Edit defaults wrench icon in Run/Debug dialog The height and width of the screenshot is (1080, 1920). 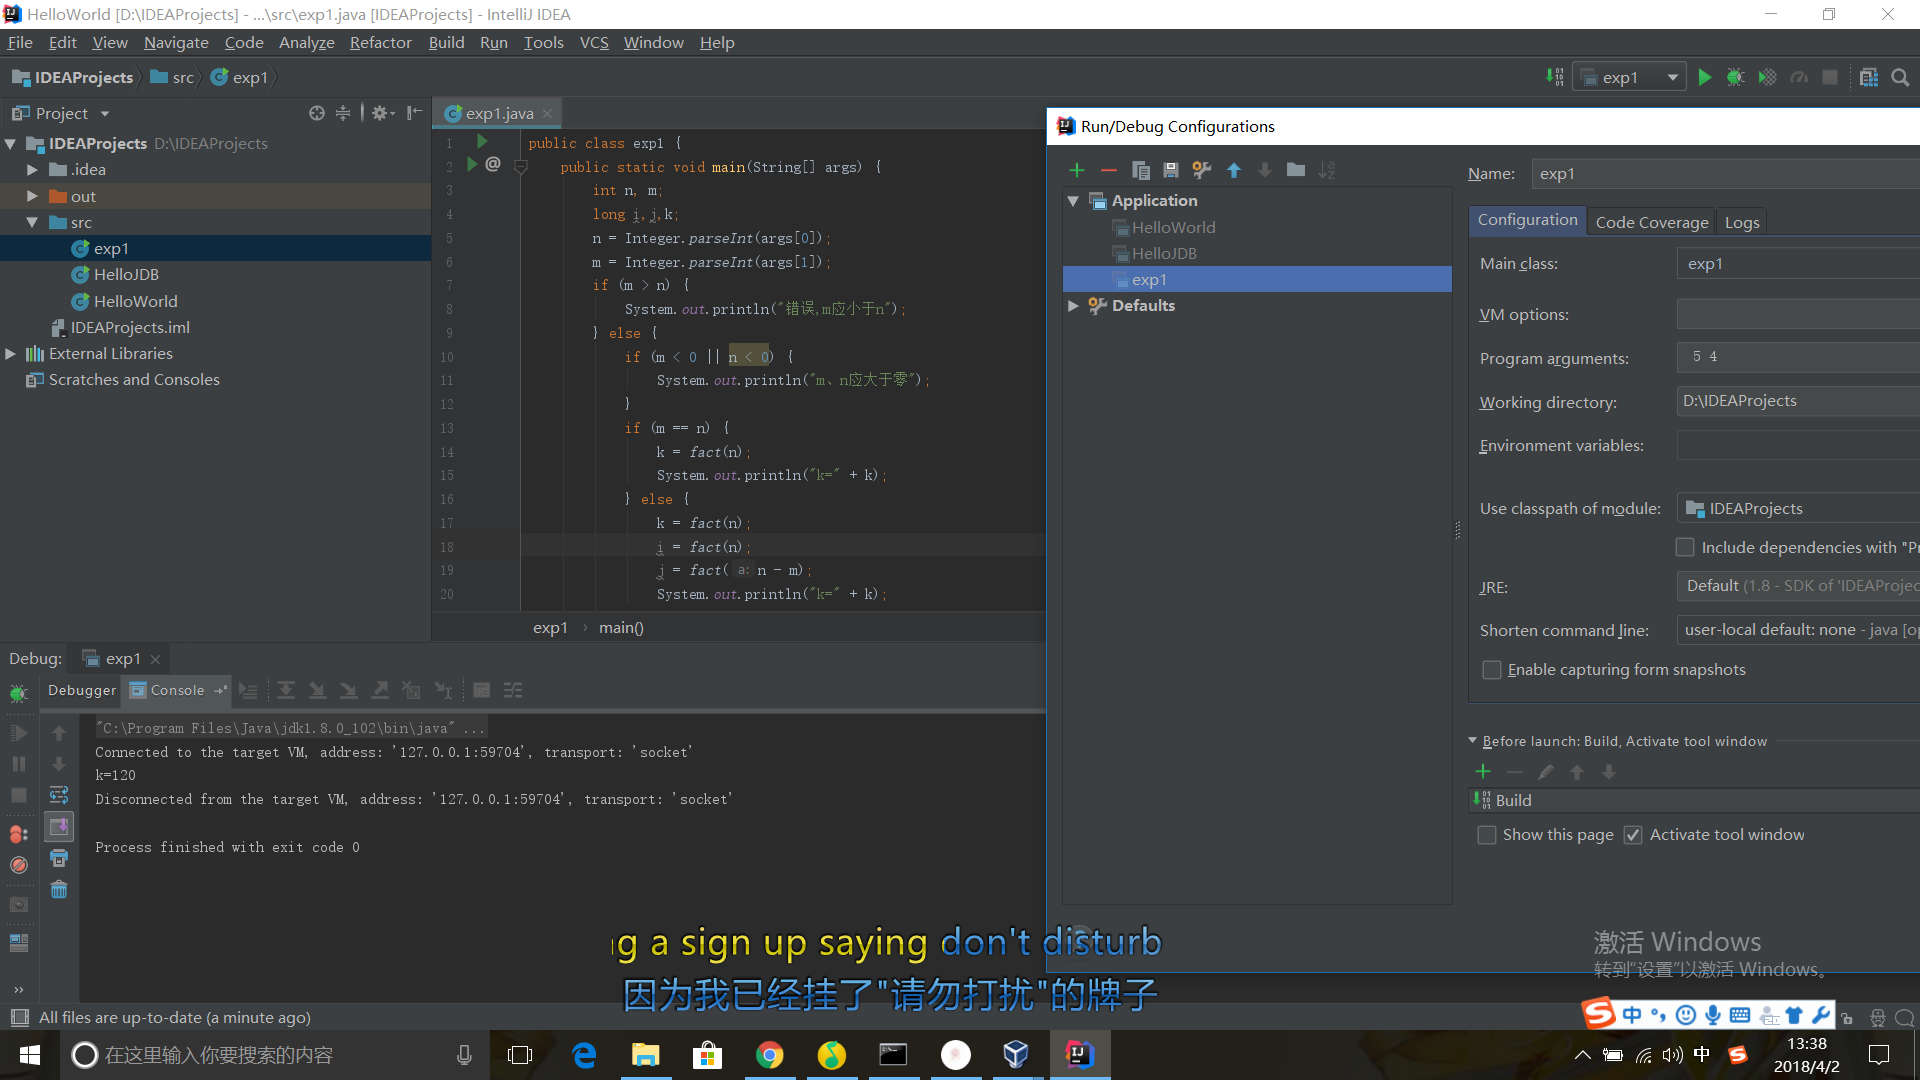point(1202,170)
